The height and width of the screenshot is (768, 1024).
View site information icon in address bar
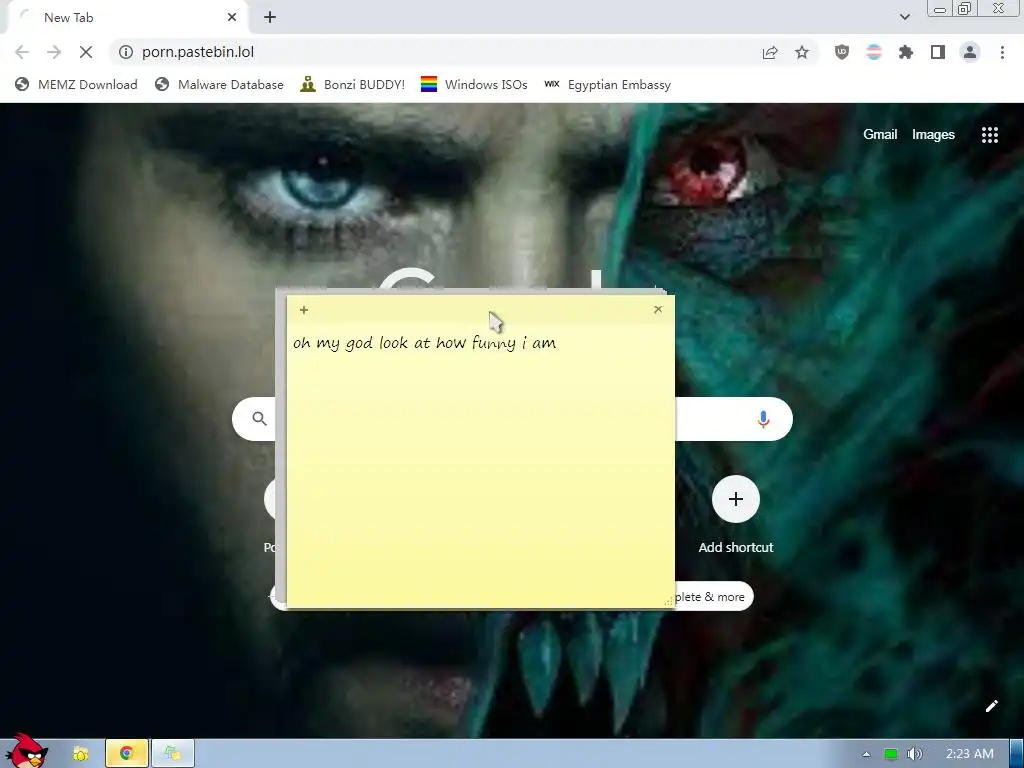coord(126,52)
